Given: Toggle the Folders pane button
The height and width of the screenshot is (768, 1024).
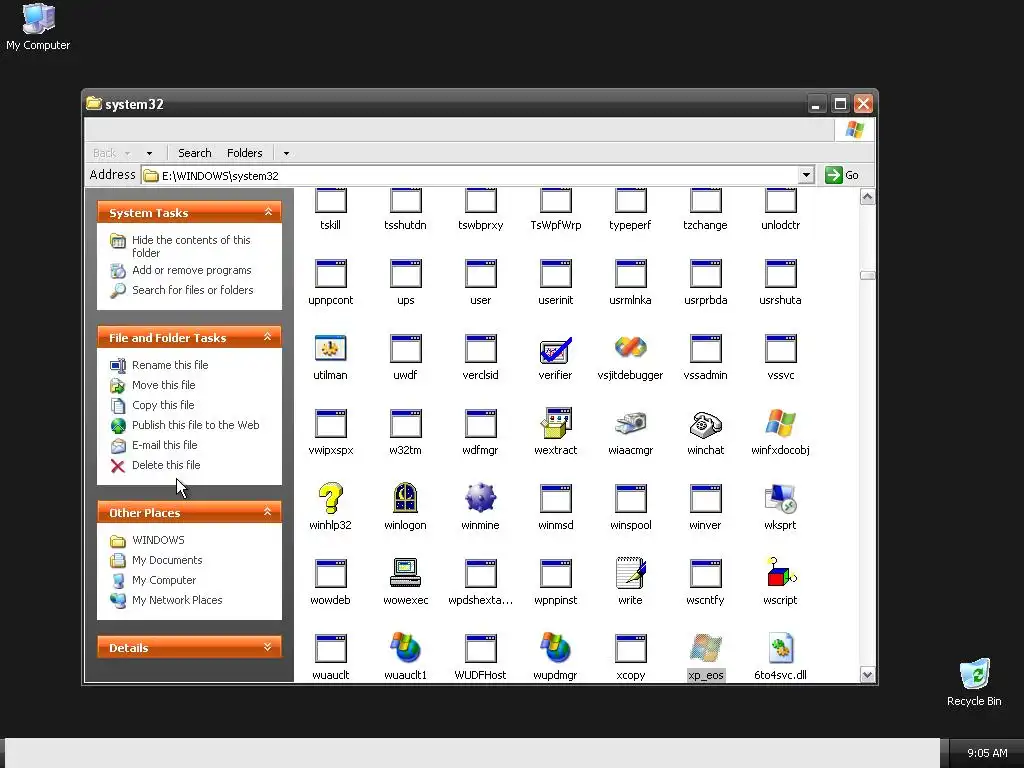Looking at the screenshot, I should (x=244, y=153).
